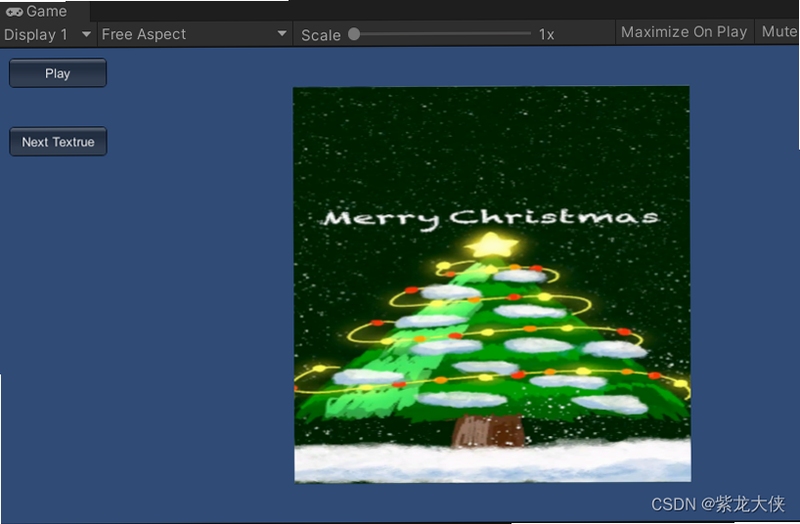Viewport: 800px width, 524px height.
Task: Click the Scale label in toolbar
Action: pos(321,35)
